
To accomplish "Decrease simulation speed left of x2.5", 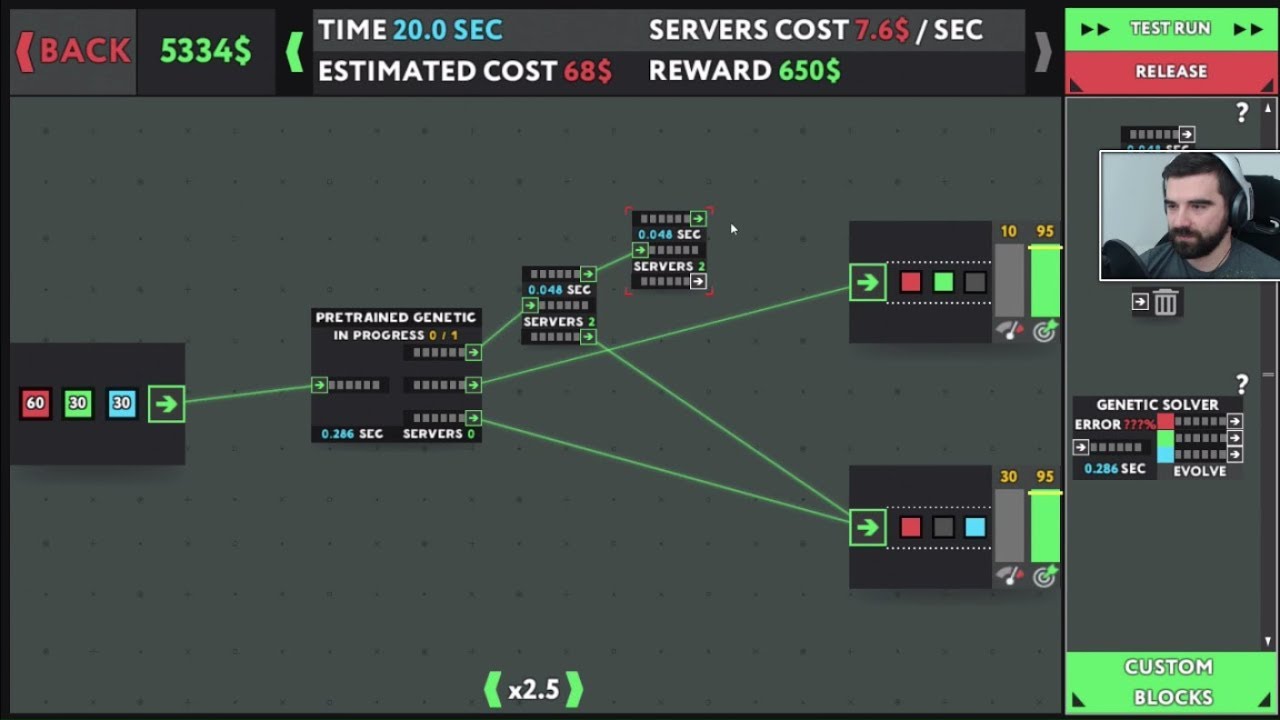I will [492, 689].
